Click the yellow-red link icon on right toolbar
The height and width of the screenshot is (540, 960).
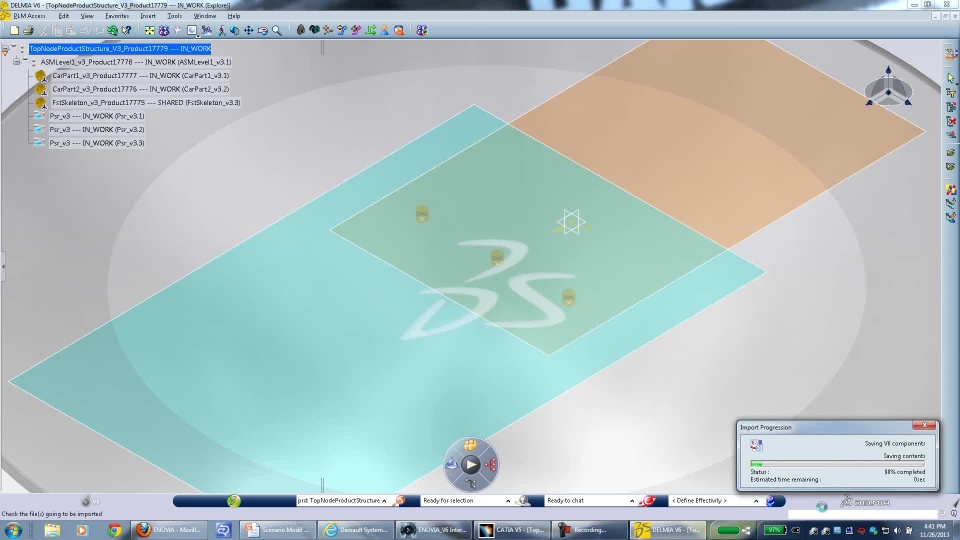(951, 190)
